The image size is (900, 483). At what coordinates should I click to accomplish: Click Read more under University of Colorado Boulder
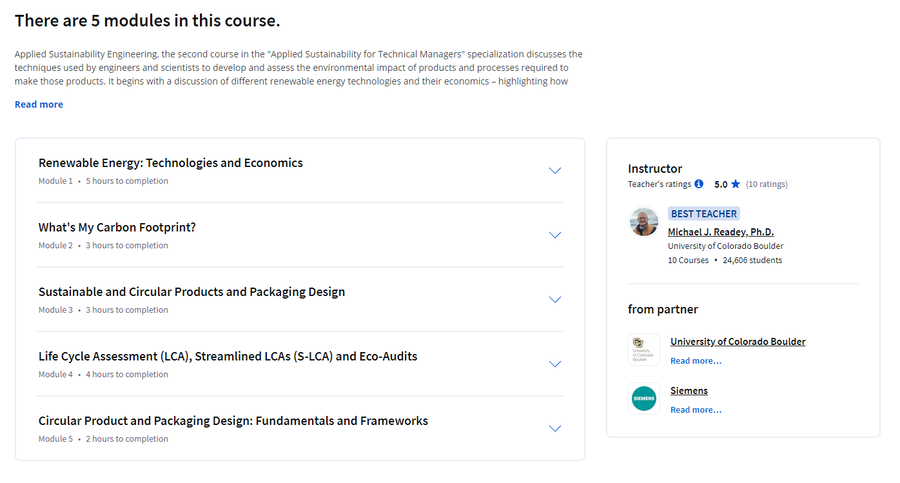(x=696, y=361)
